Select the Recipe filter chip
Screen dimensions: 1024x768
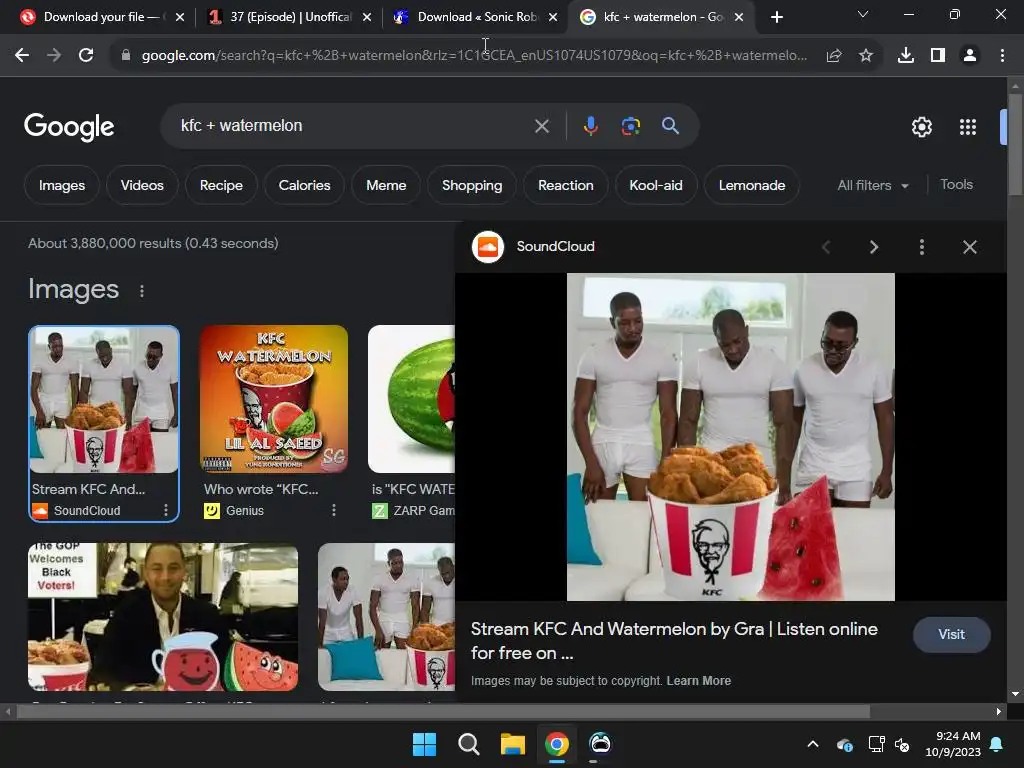pos(221,185)
